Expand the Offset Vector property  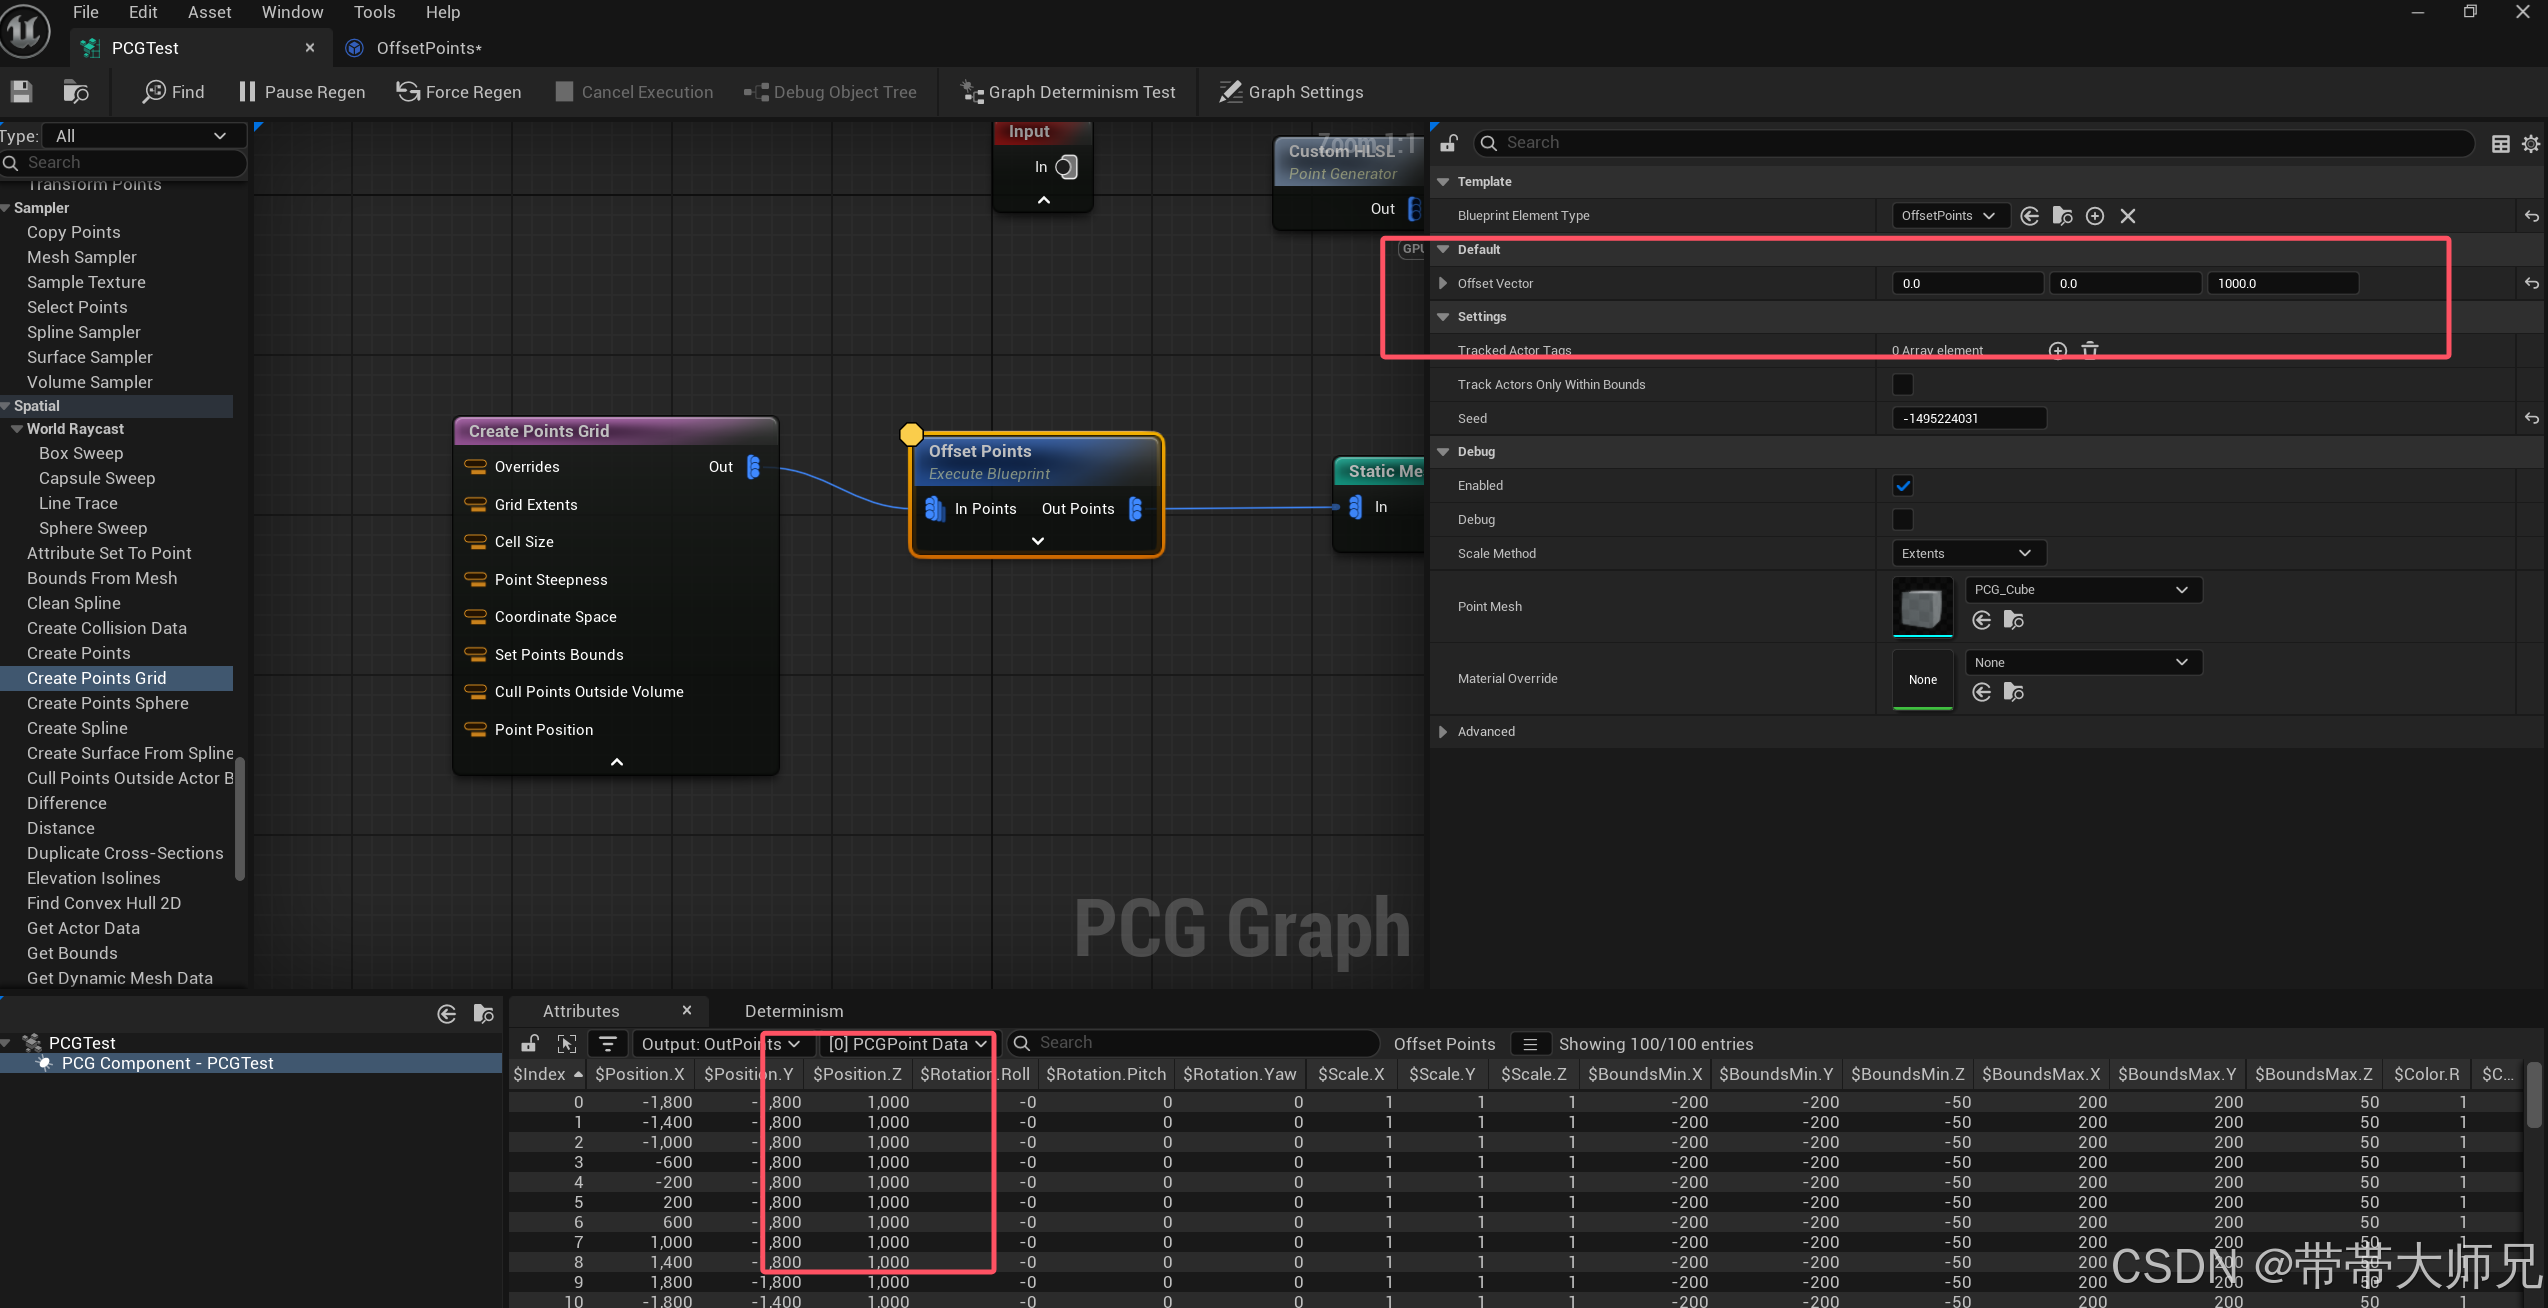coord(1443,284)
